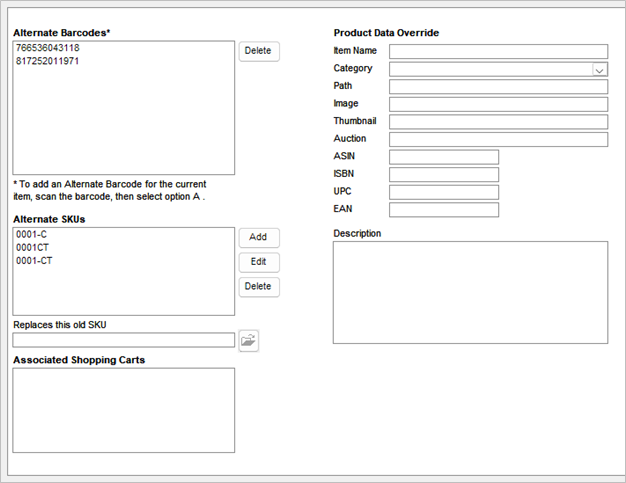
Task: Choose SKU 0001-C from list
Action: (x=32, y=235)
